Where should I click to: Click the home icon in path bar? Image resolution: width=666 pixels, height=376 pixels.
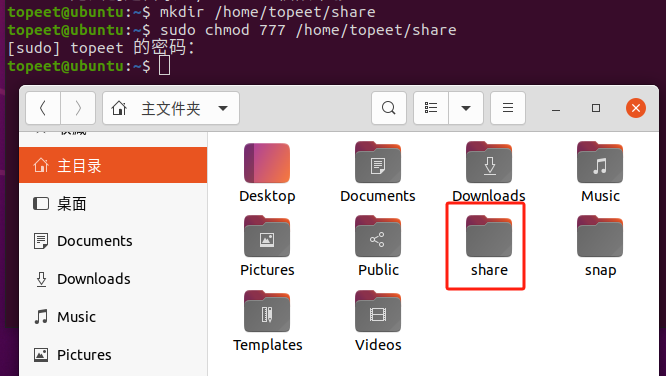coord(119,108)
